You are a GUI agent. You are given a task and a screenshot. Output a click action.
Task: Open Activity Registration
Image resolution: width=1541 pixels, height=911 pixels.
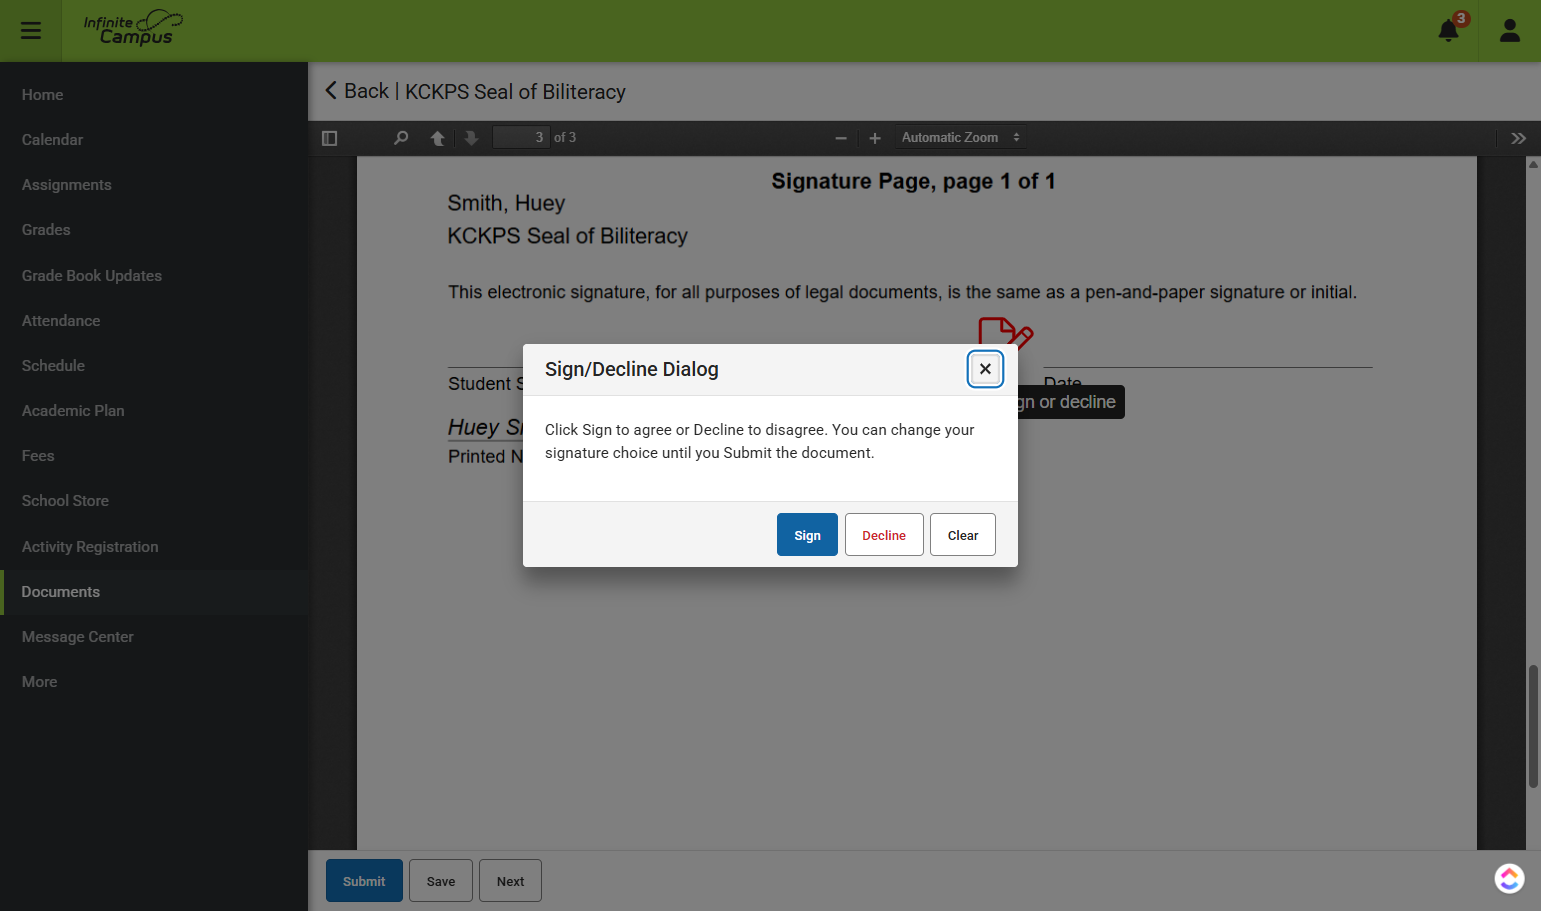coord(154,547)
